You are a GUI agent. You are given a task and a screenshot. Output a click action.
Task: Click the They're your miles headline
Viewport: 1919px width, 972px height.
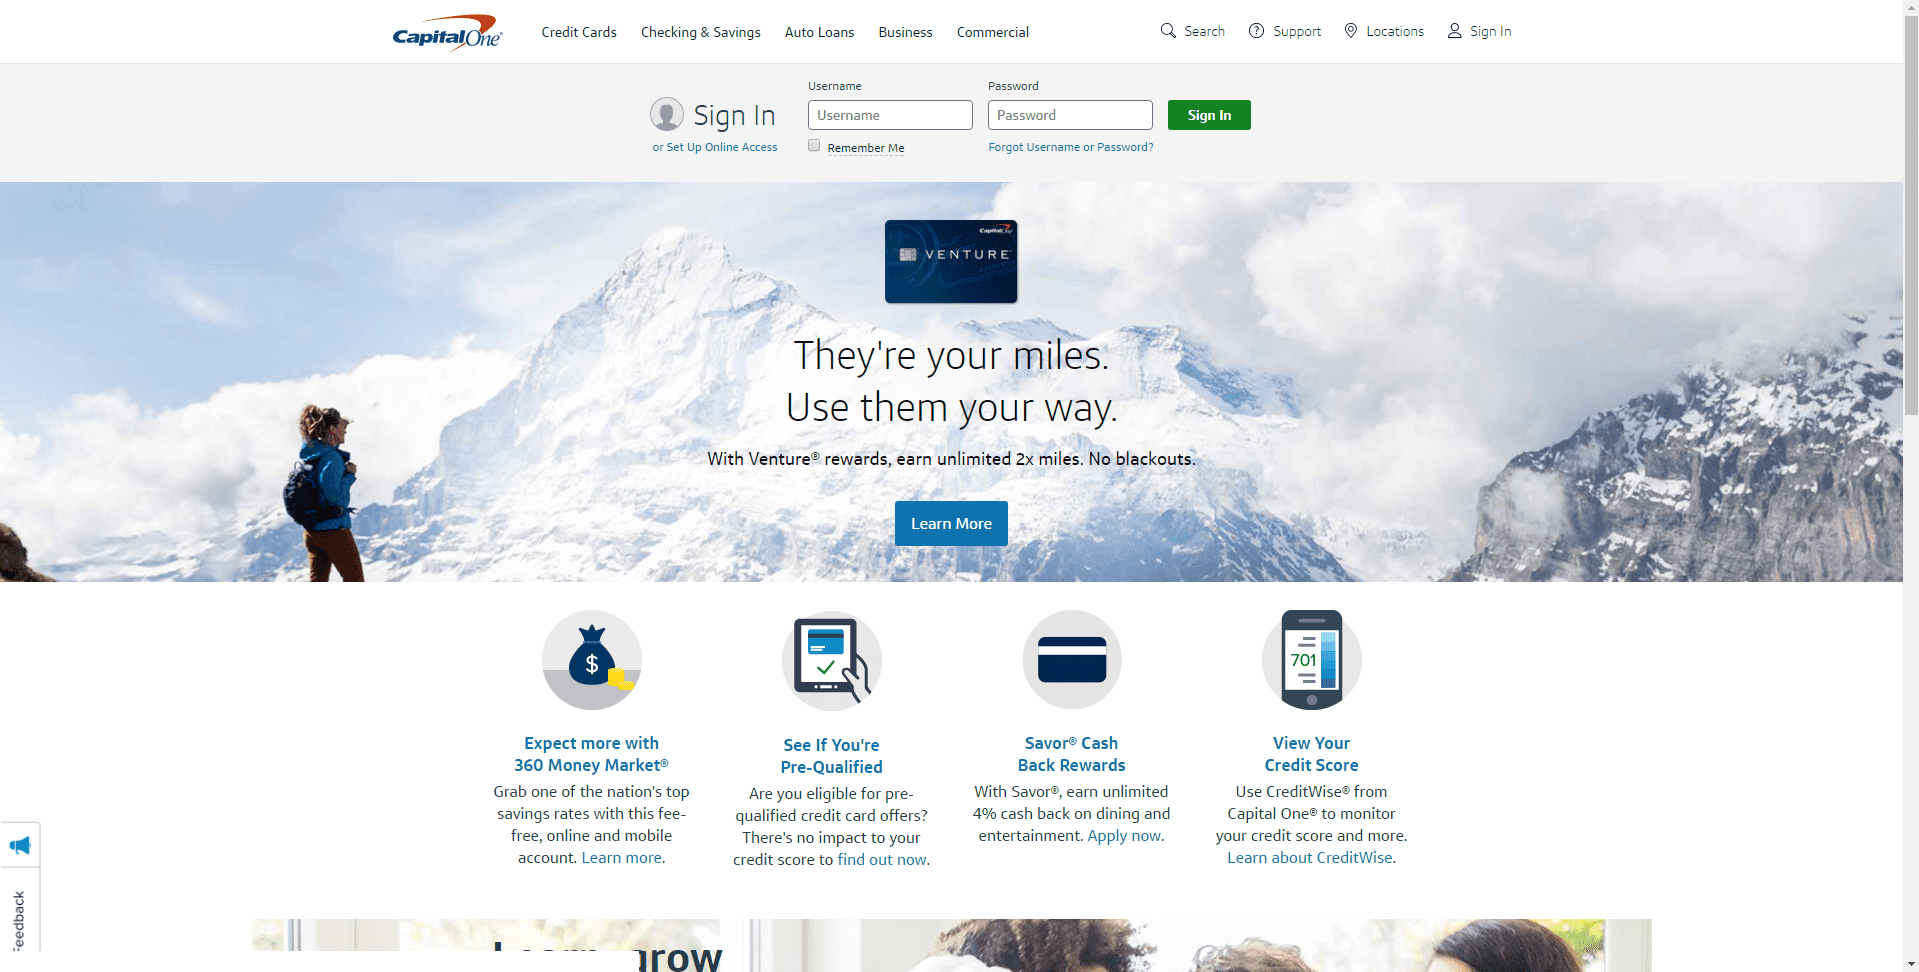[x=951, y=356]
